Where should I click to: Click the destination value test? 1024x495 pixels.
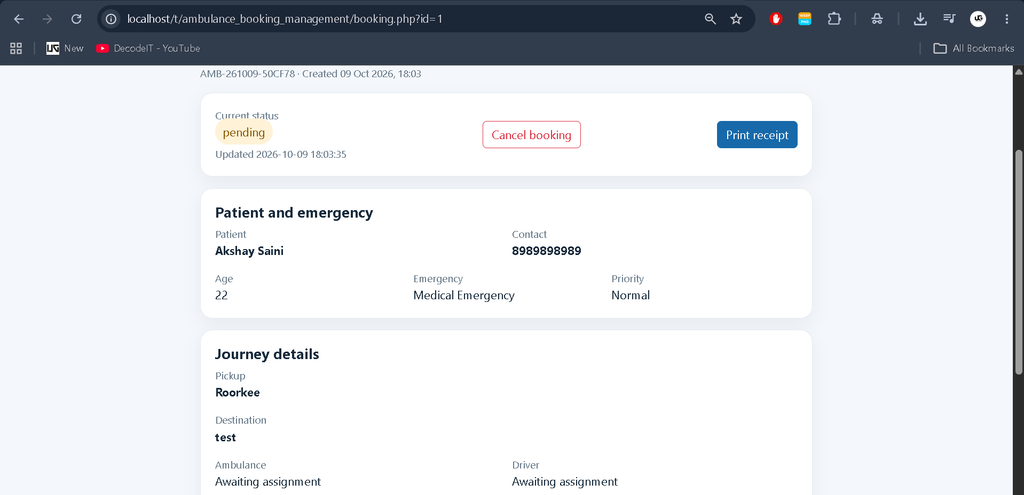point(225,438)
